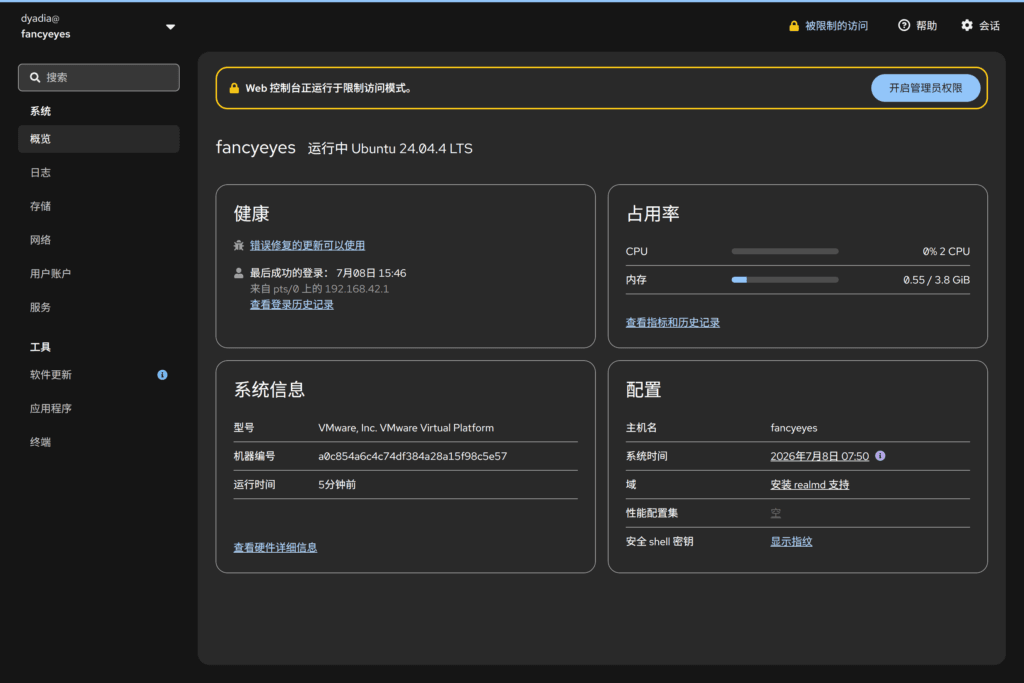Open the dyadia@fancyeyes host selector
1024x683 pixels.
click(x=98, y=27)
